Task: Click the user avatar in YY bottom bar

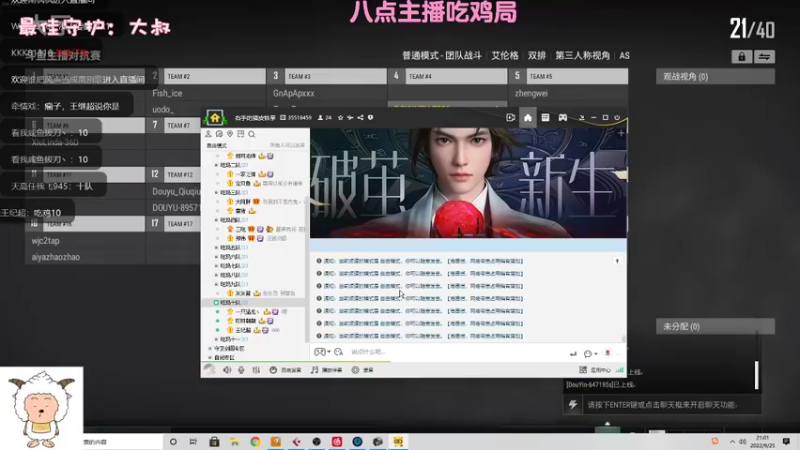Action: coord(209,369)
